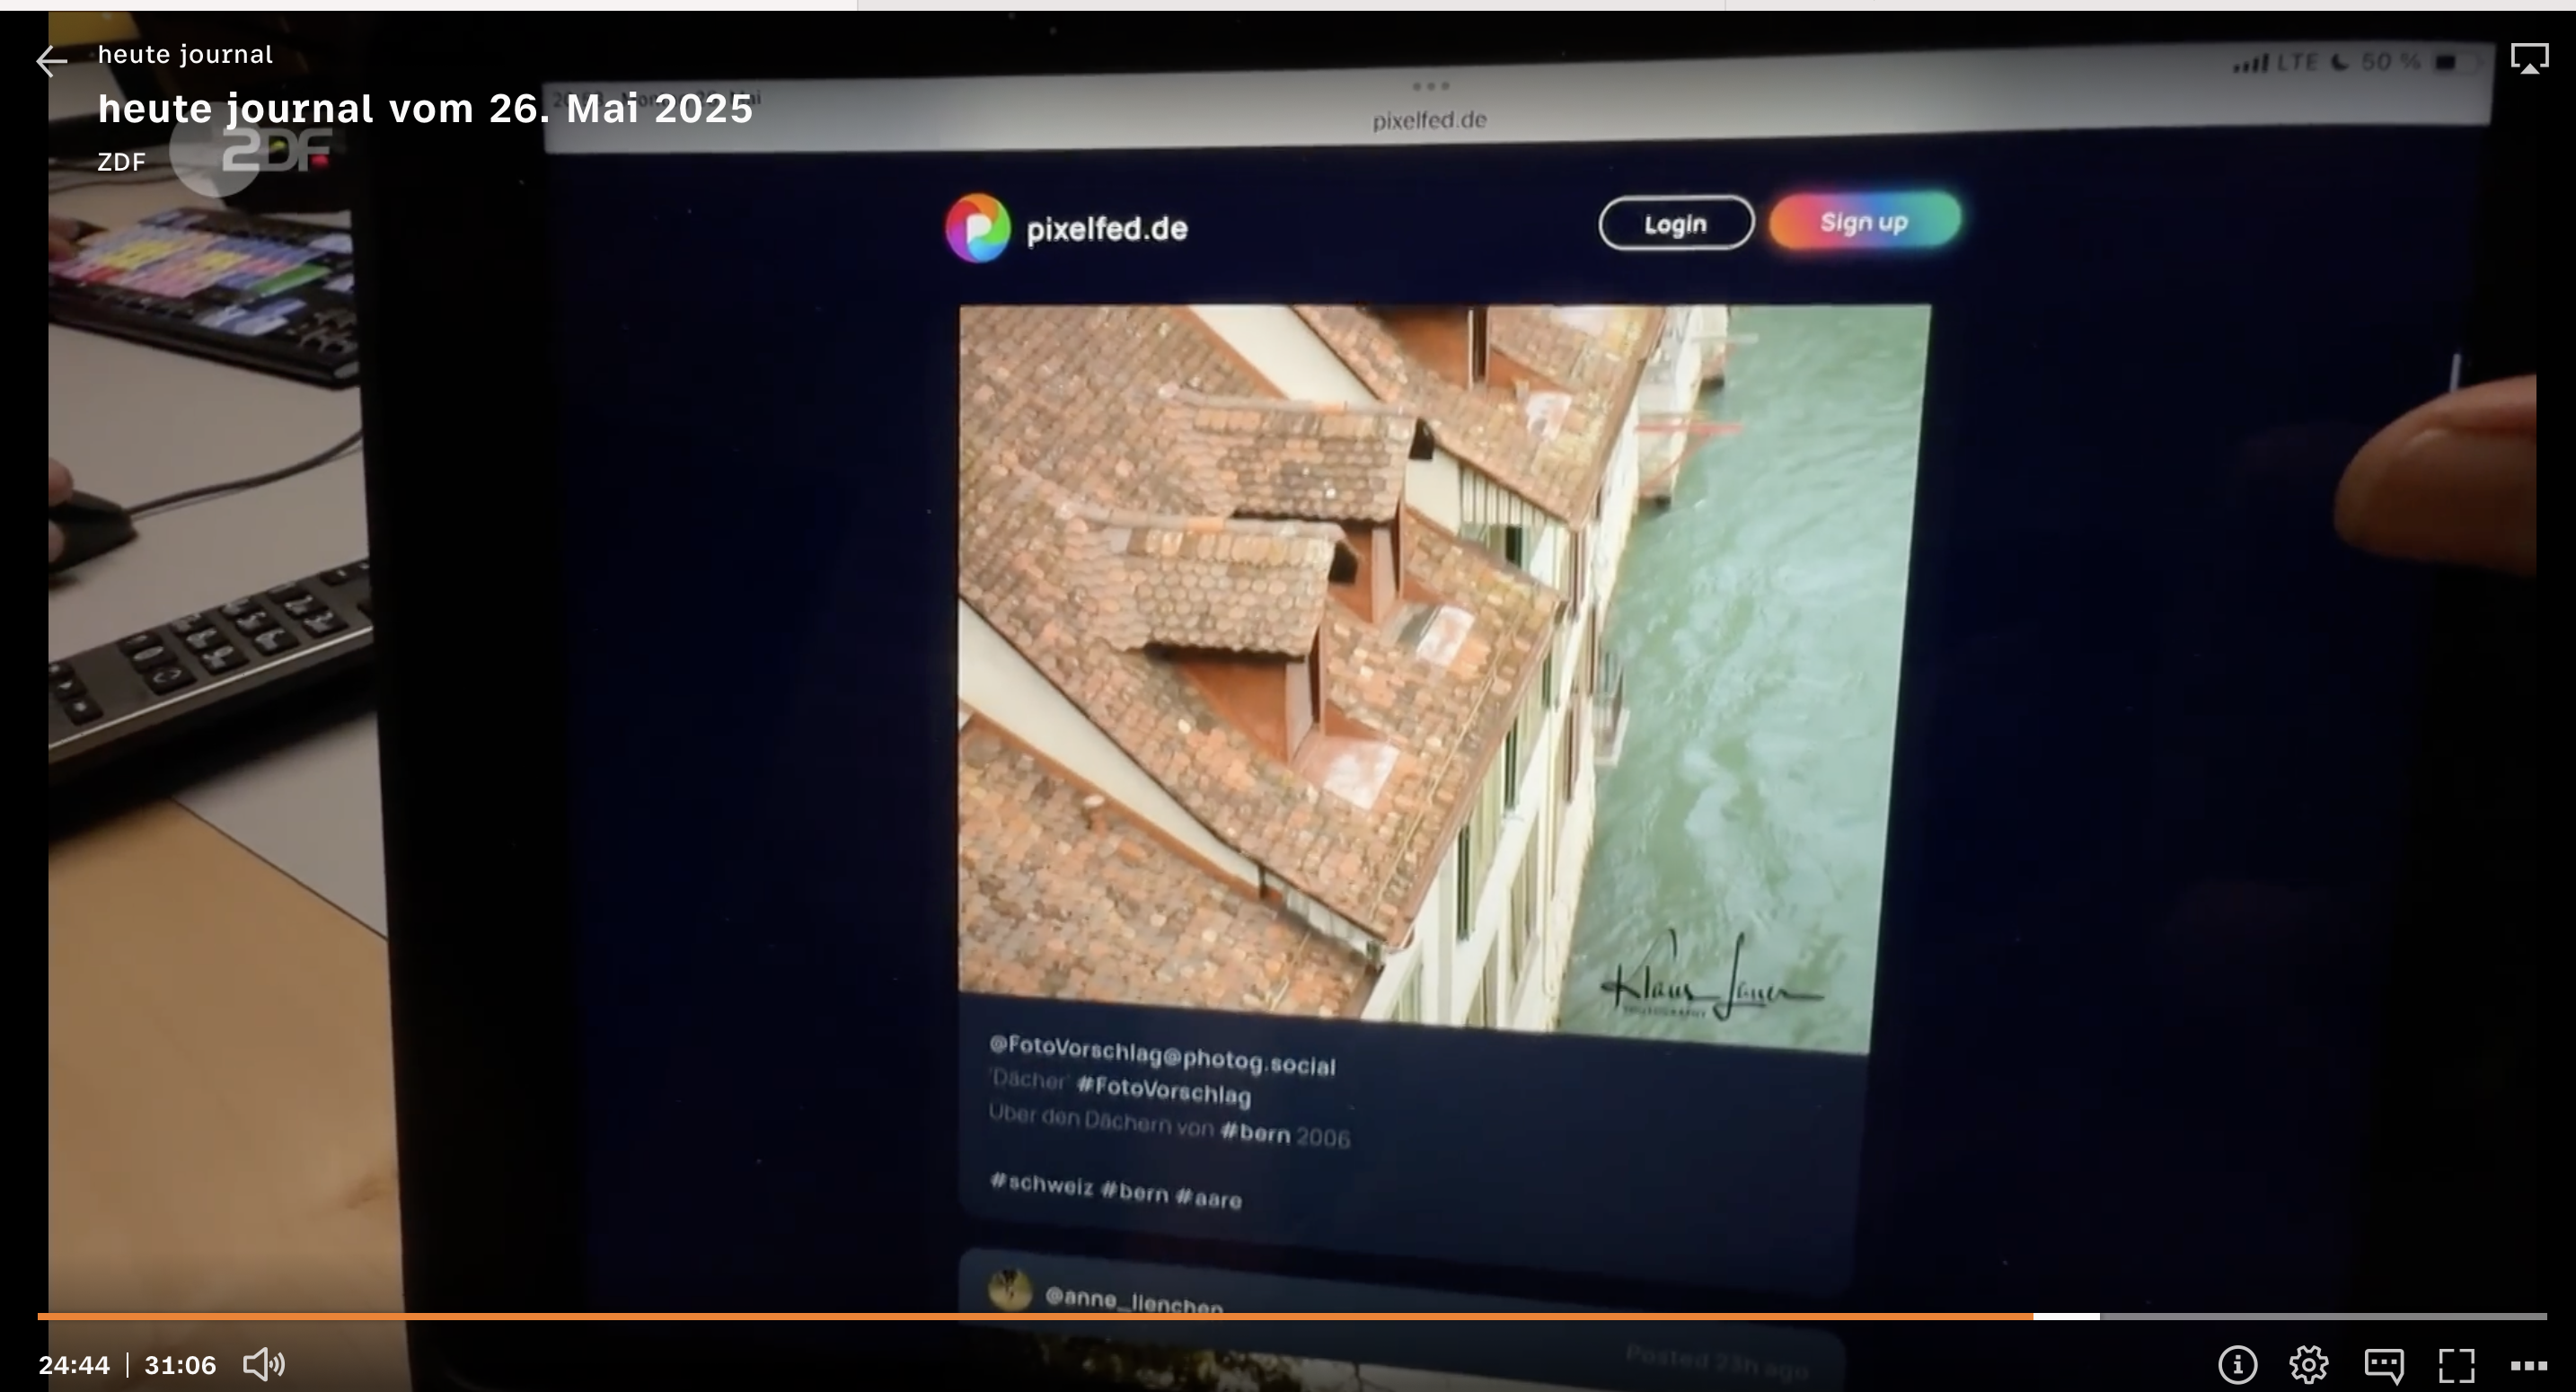Click the #FotoVorschlag hashtag
Screen dimensions: 2576x1392
pyautogui.click(x=1164, y=1091)
